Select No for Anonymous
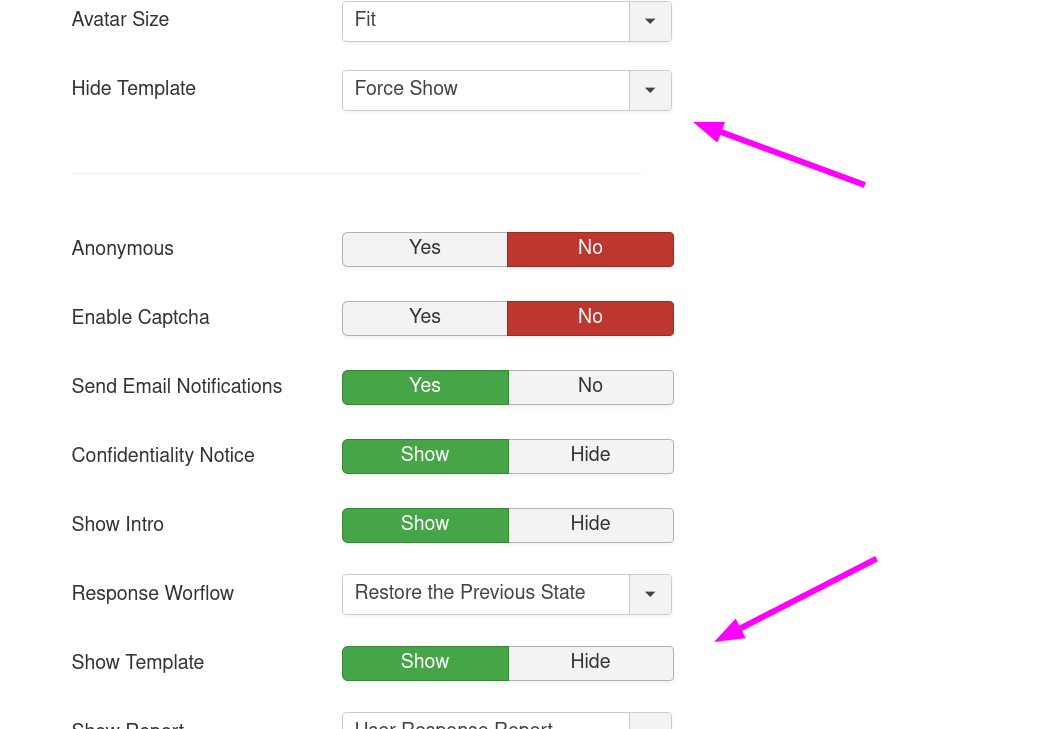The width and height of the screenshot is (1046, 729). [590, 249]
